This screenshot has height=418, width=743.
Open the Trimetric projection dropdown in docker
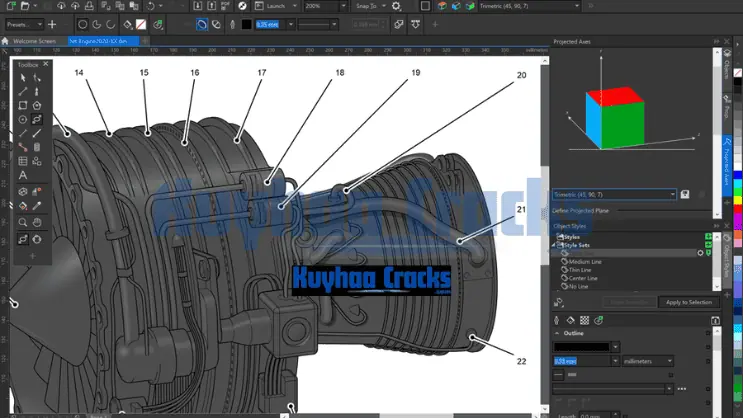click(672, 195)
